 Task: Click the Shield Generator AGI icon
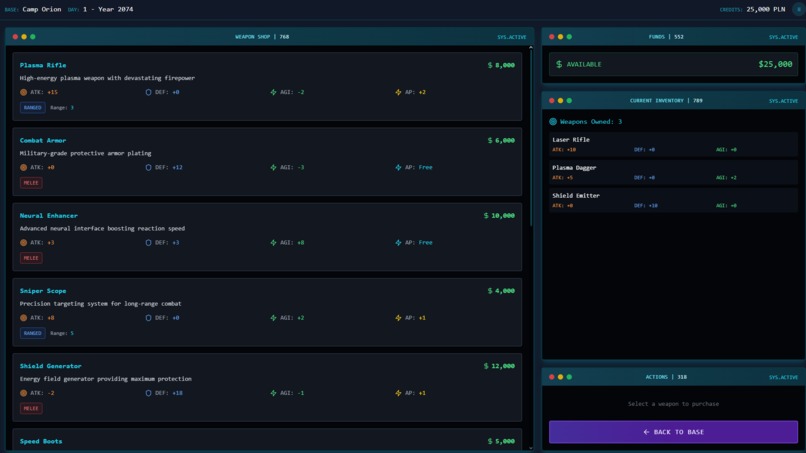click(x=273, y=393)
